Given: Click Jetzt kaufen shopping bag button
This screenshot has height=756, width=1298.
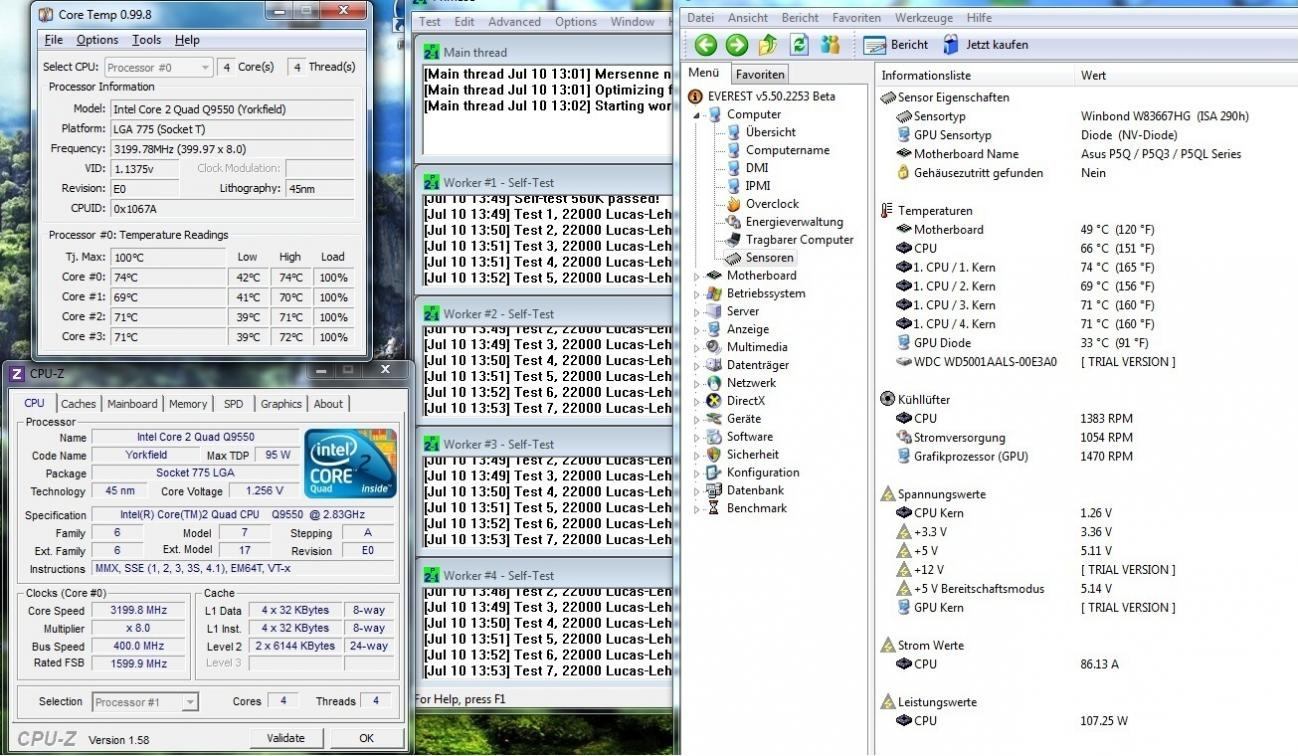Looking at the screenshot, I should (985, 44).
